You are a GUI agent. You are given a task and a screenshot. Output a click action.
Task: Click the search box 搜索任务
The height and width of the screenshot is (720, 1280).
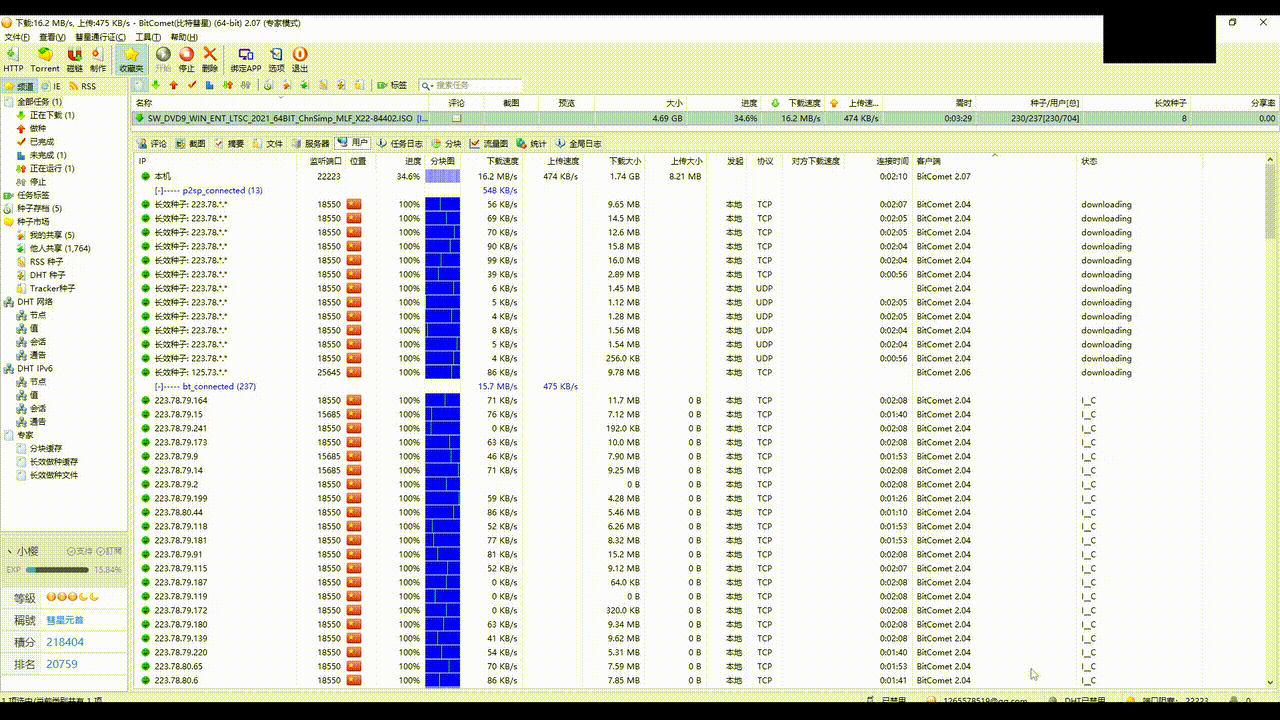(470, 86)
